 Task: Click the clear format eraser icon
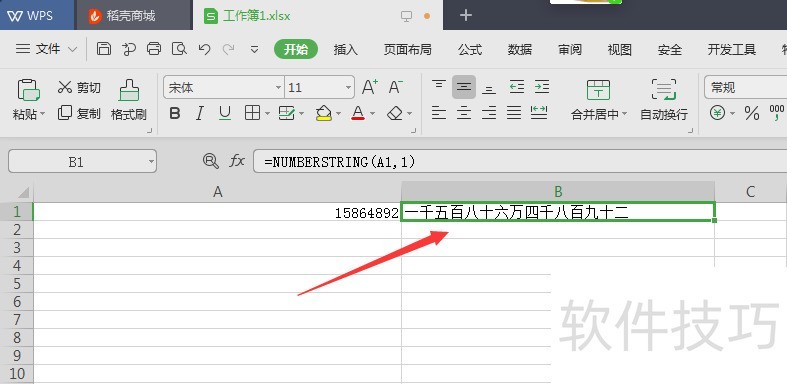point(395,113)
